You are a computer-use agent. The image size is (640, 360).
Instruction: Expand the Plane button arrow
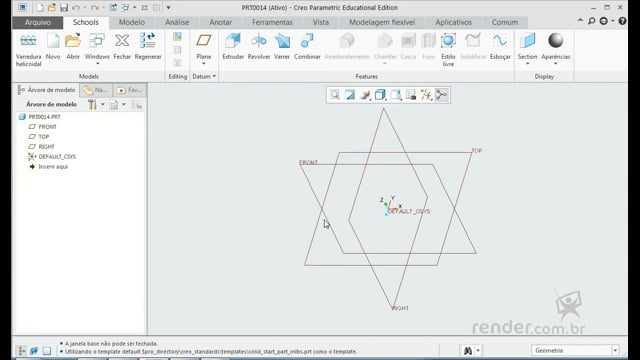[x=204, y=64]
